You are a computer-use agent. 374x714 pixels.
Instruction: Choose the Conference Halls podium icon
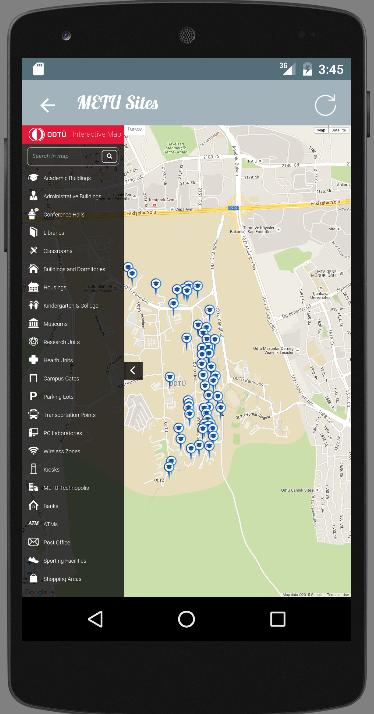[33, 214]
